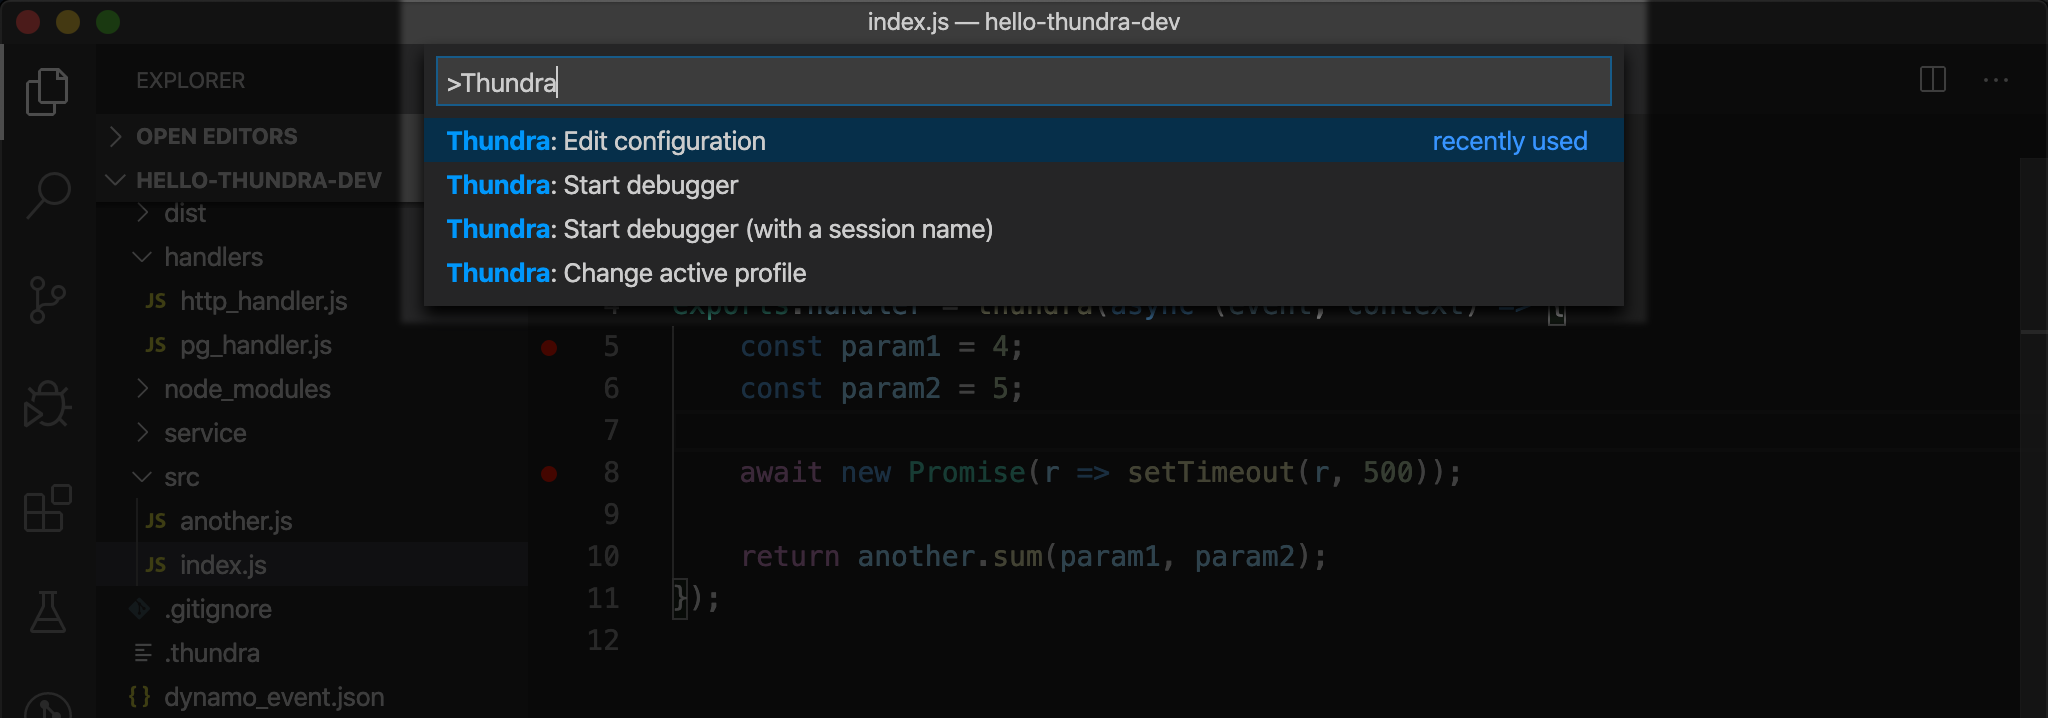This screenshot has height=718, width=2048.
Task: Select Thundra: Start debugger command
Action: [x=1023, y=185]
